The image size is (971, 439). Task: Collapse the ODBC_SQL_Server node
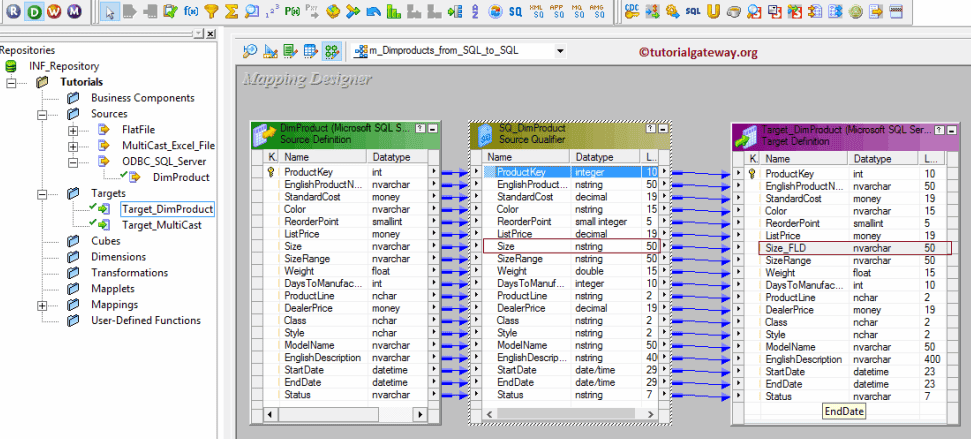click(x=73, y=161)
